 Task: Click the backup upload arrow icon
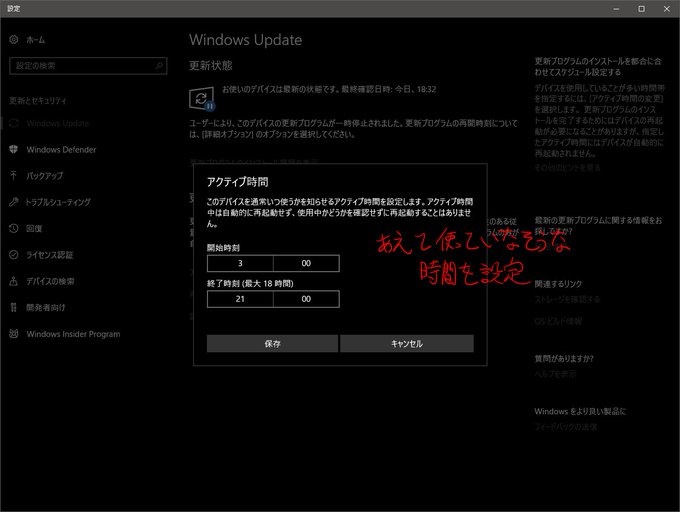point(14,176)
